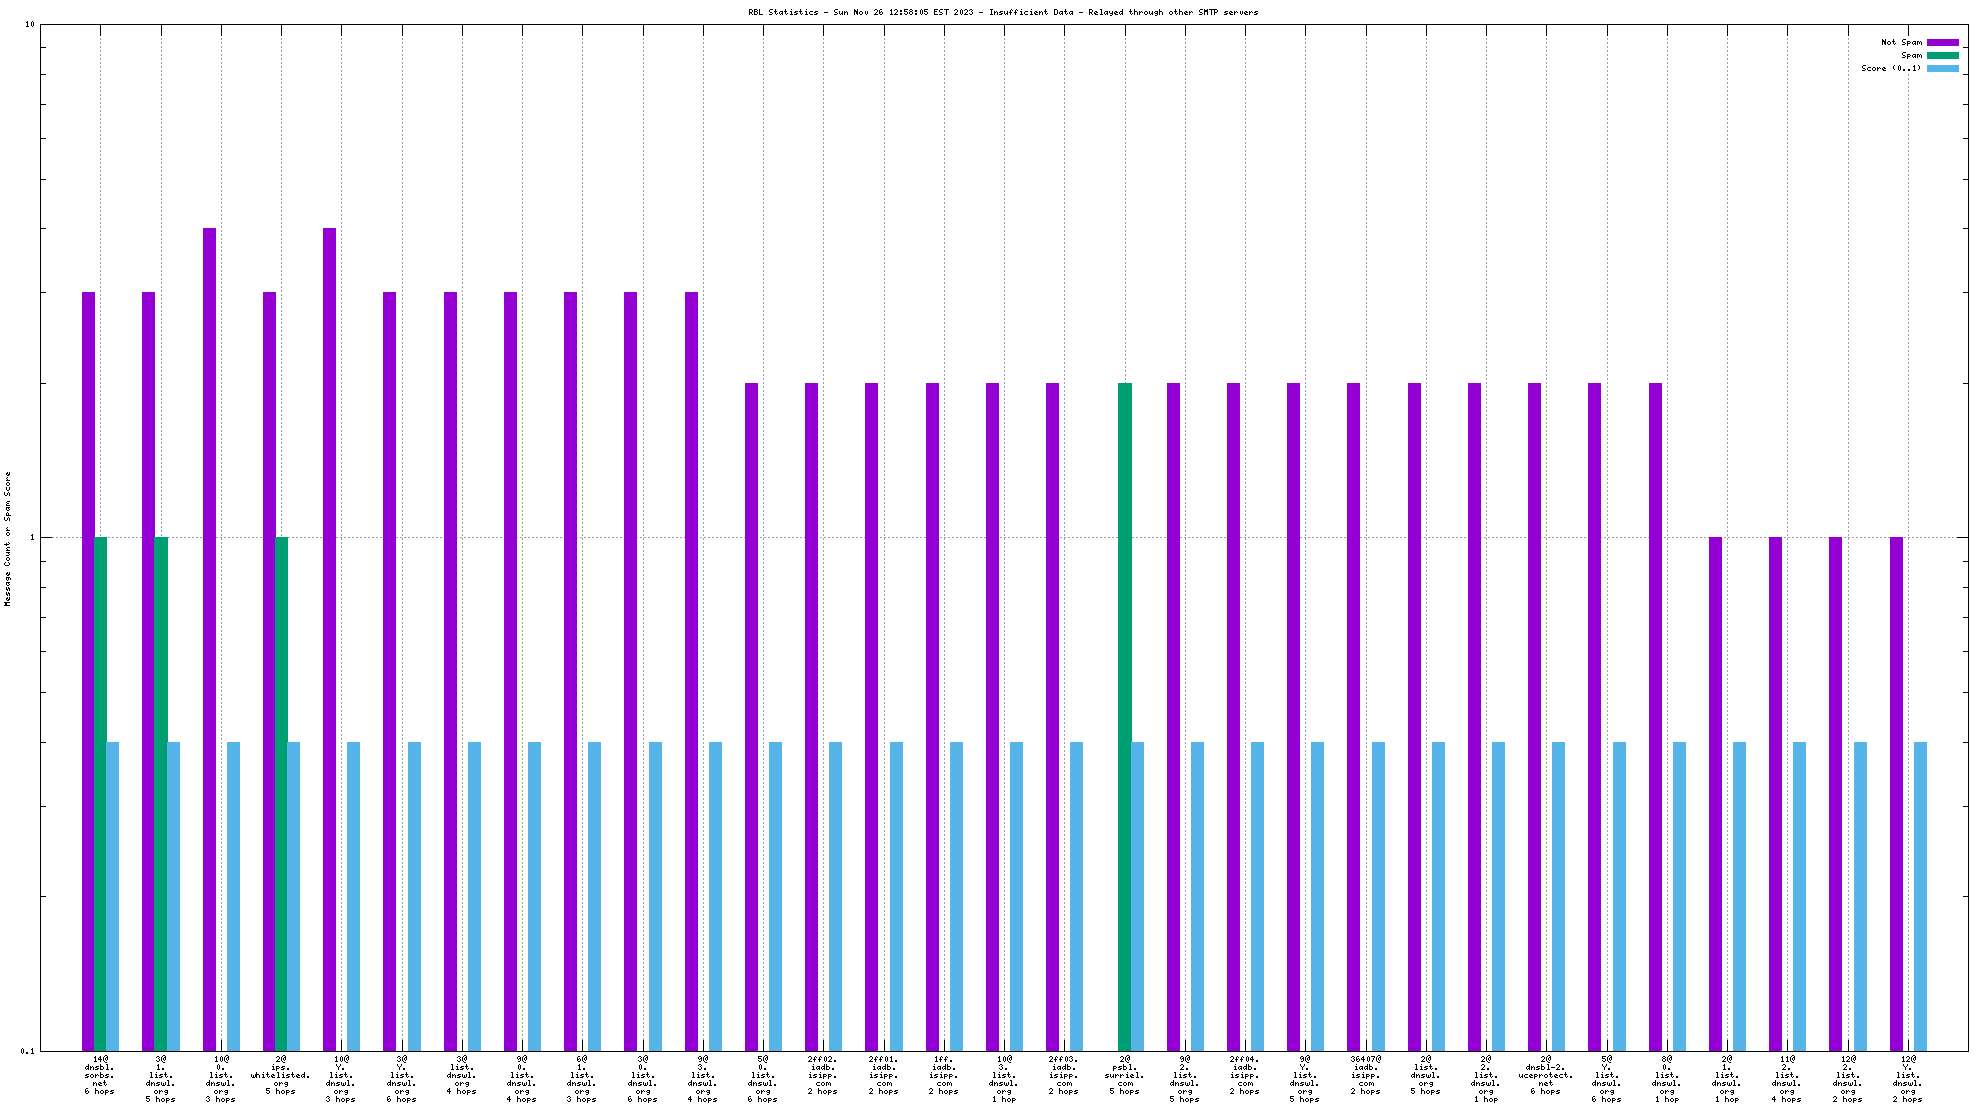Click the blue Score legend swatch

point(1942,68)
